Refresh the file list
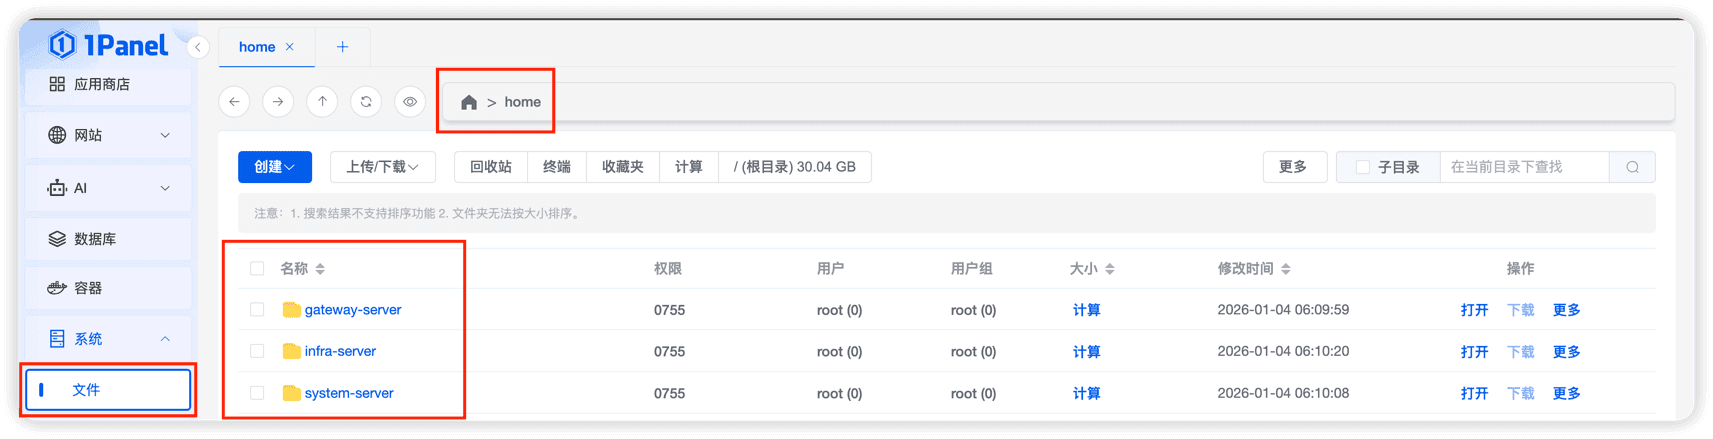This screenshot has height=439, width=1713. click(x=366, y=101)
